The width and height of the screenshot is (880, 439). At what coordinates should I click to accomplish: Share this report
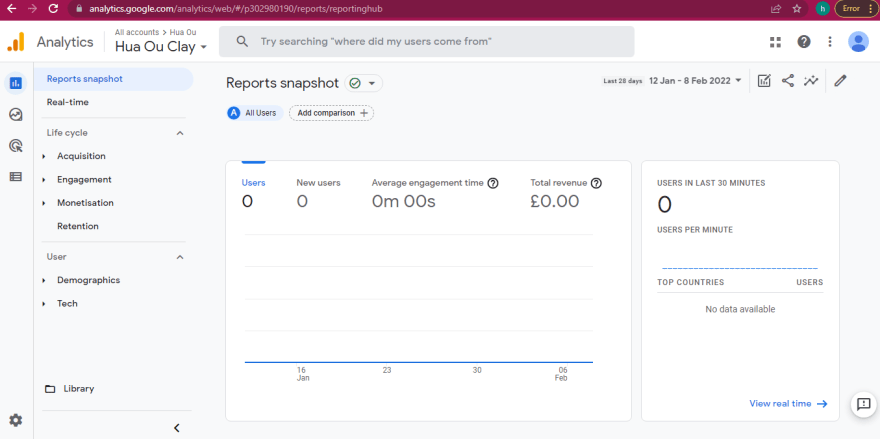click(x=788, y=81)
